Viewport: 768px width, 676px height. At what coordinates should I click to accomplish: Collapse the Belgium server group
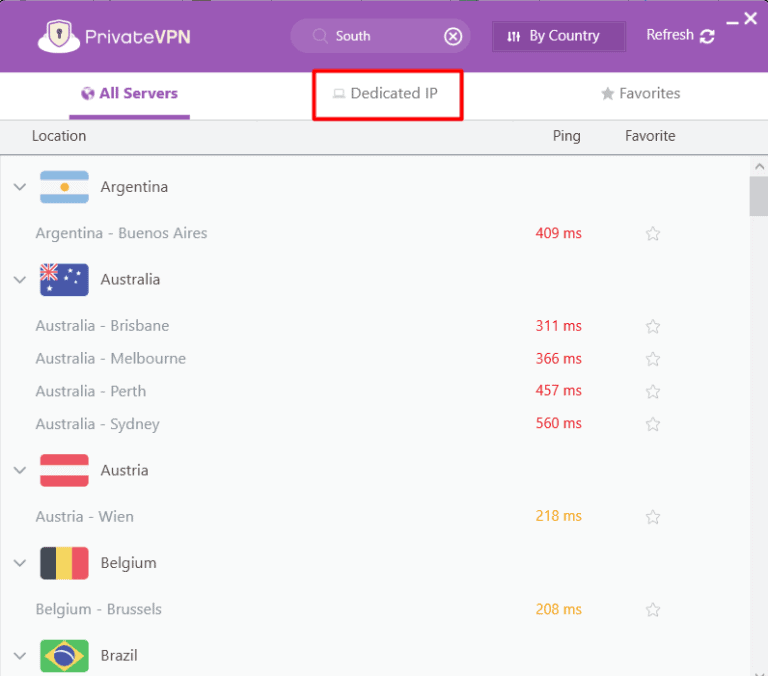[x=20, y=563]
